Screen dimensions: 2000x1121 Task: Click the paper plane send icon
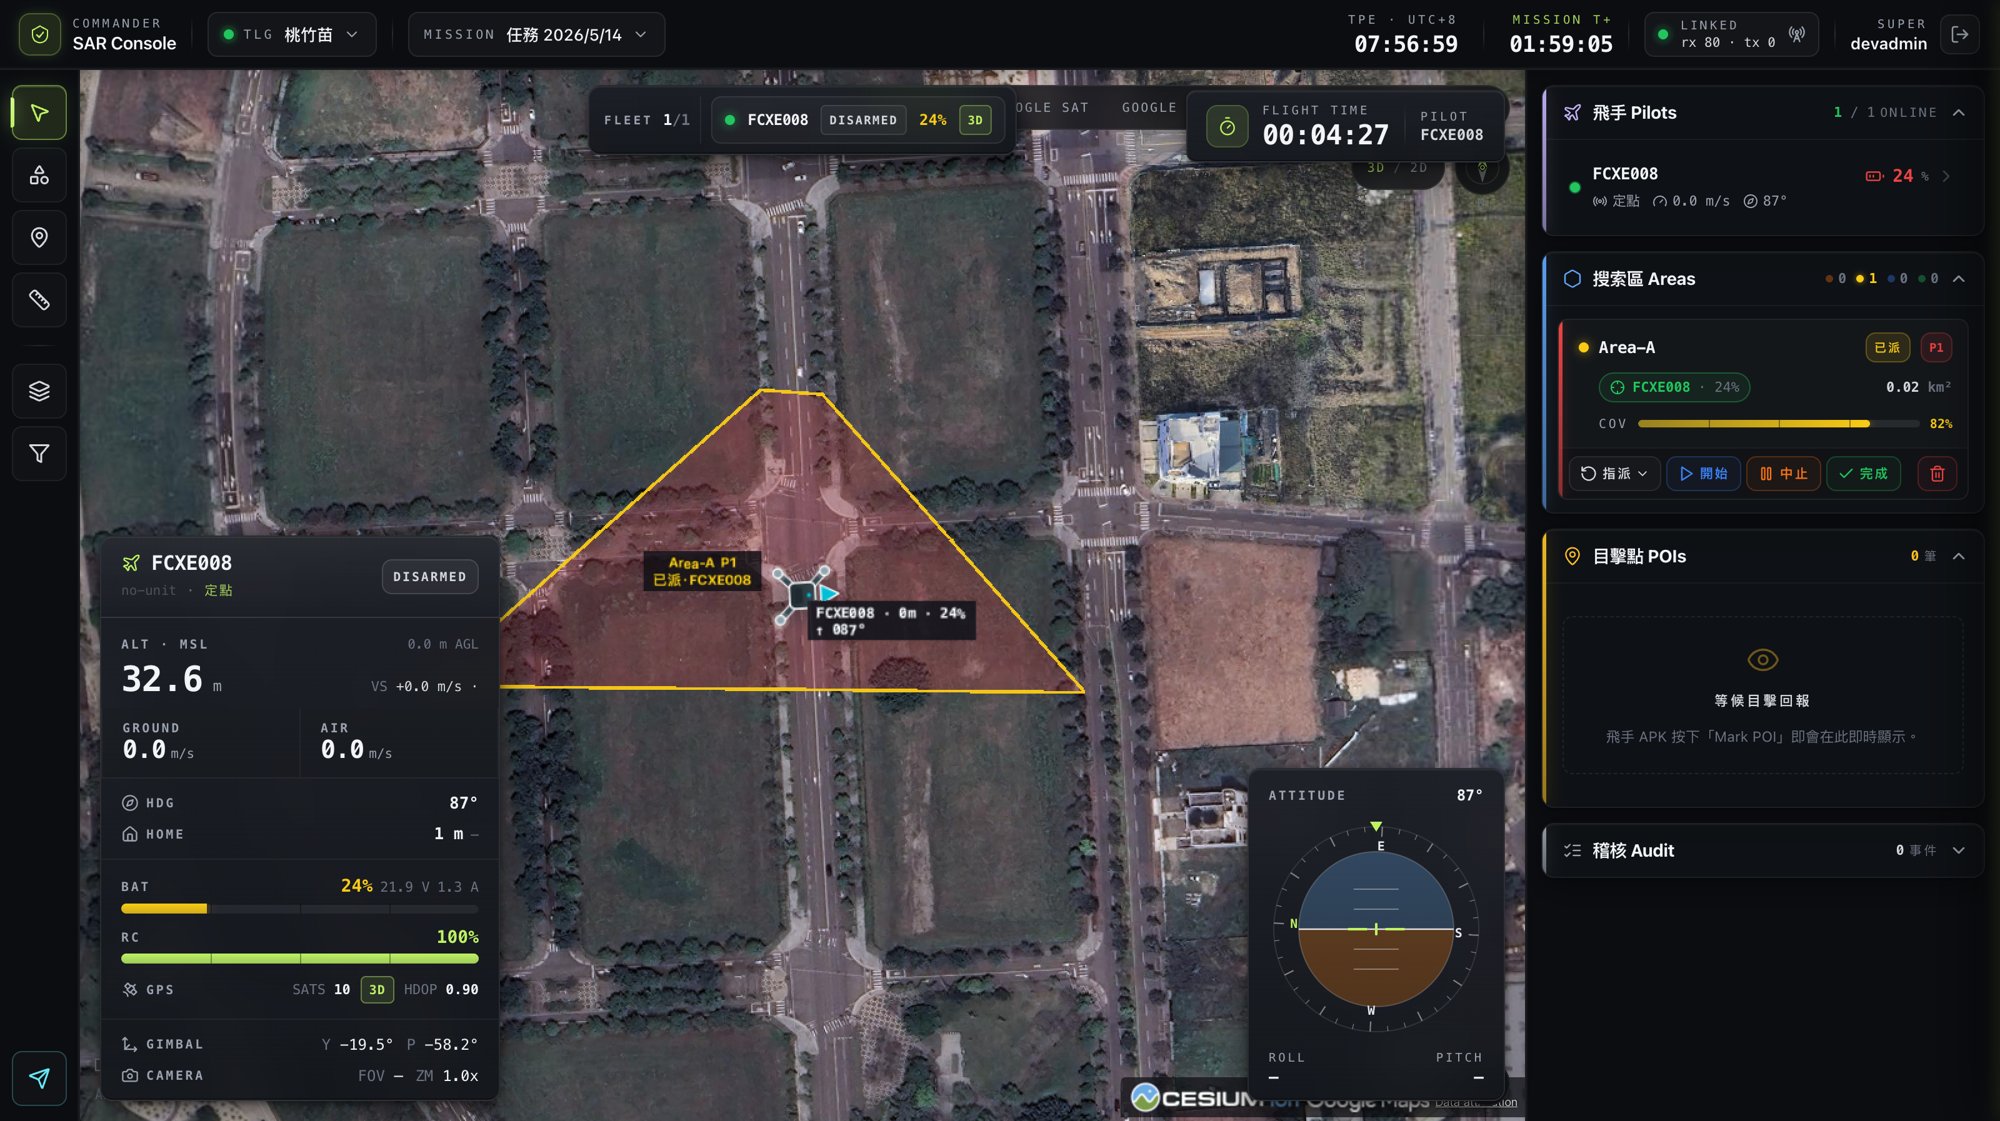click(39, 1078)
